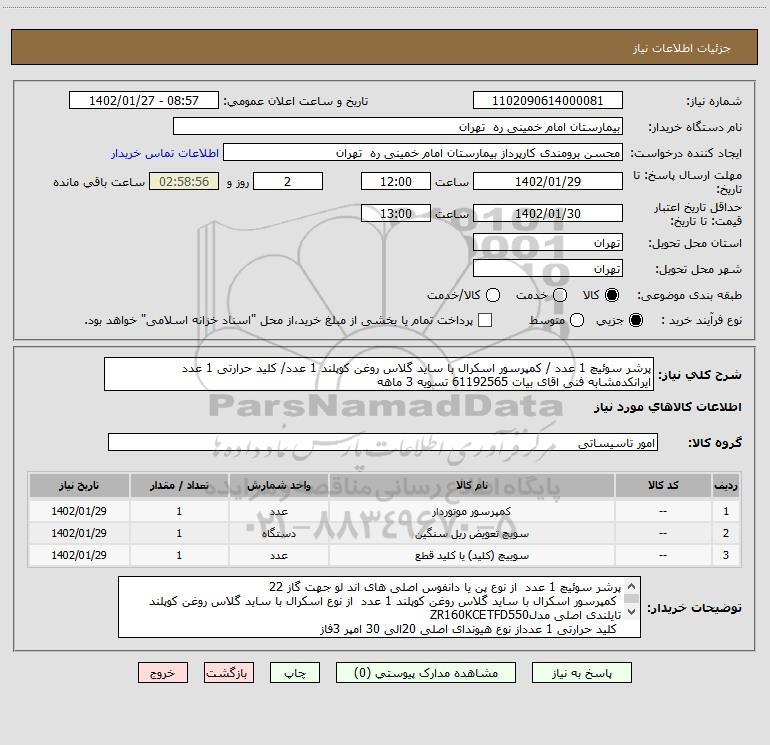Image resolution: width=770 pixels, height=745 pixels.
Task: Click the announcement date 1402/01/27 - 08:57 field
Action: (144, 101)
